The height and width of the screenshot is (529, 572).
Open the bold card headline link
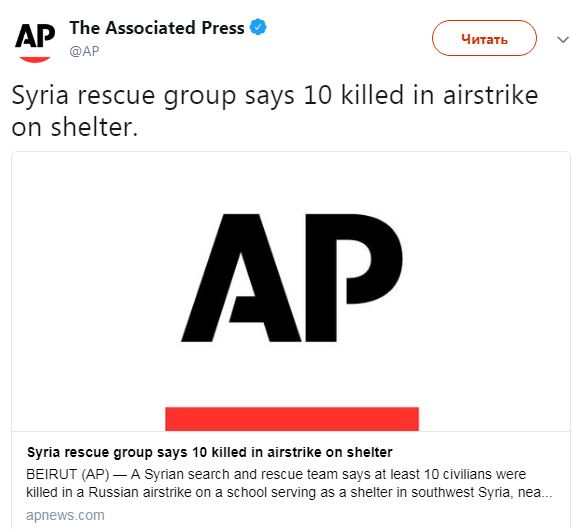point(210,452)
